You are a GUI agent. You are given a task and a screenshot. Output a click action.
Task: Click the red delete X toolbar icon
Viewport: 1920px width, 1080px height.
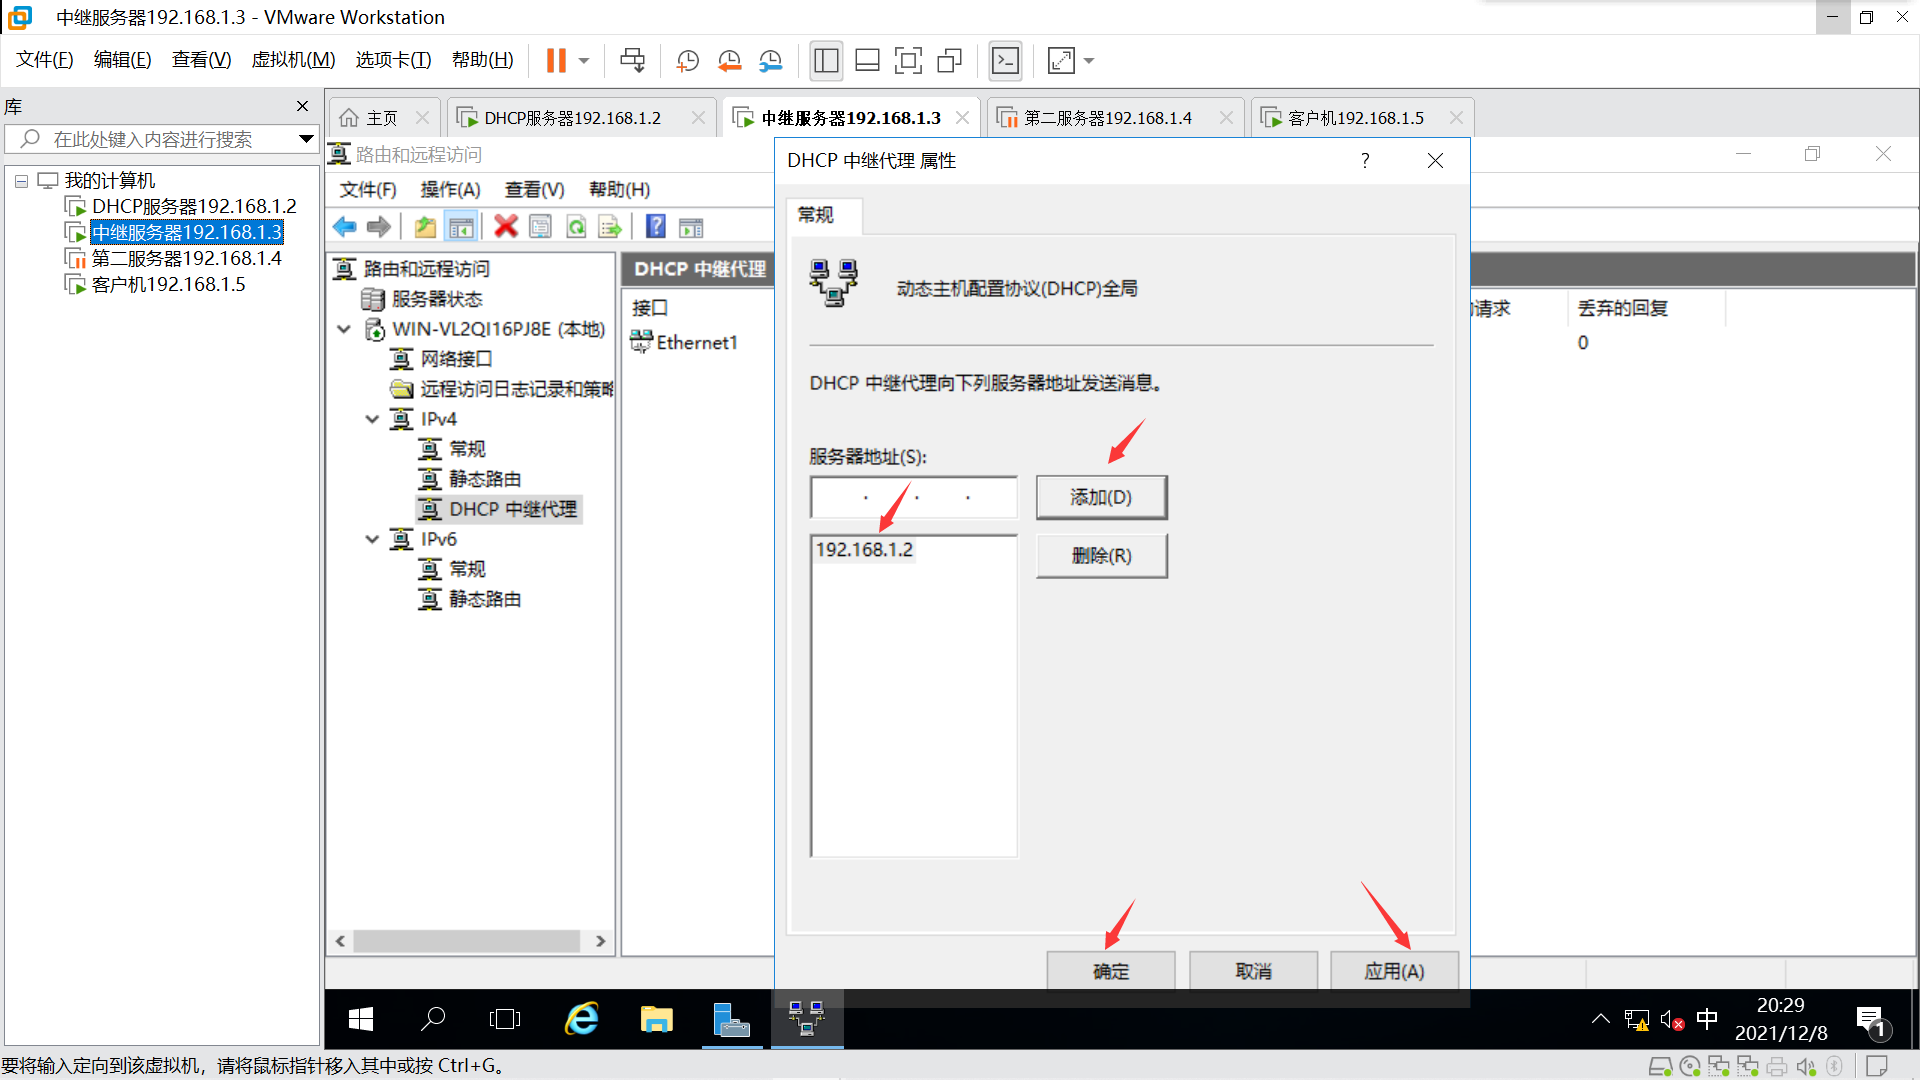click(x=506, y=227)
